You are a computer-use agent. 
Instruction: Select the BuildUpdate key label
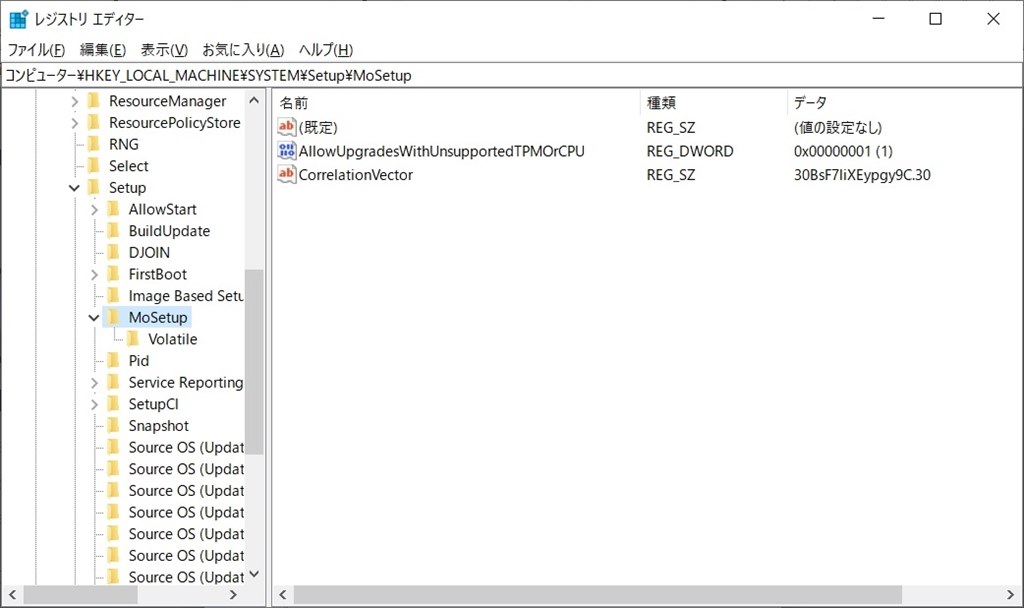169,231
